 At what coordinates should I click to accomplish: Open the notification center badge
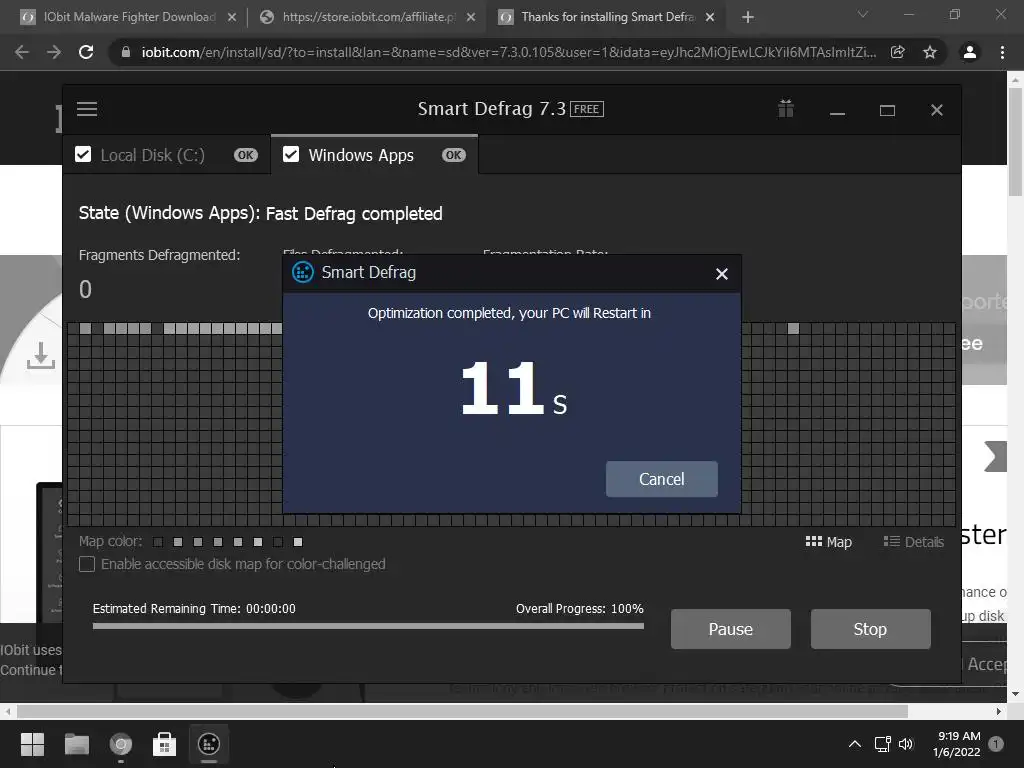point(996,744)
